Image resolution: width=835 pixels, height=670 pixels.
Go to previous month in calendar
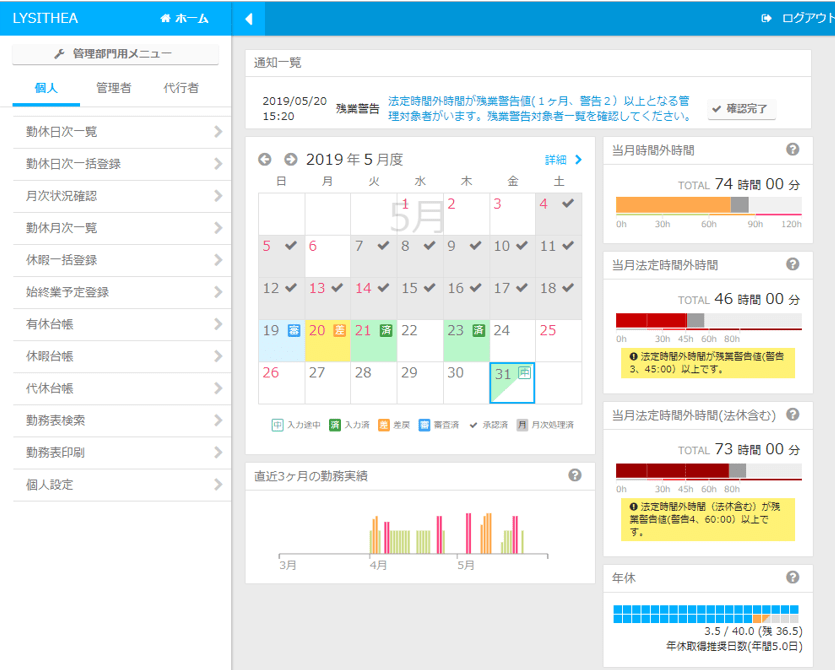tap(265, 159)
